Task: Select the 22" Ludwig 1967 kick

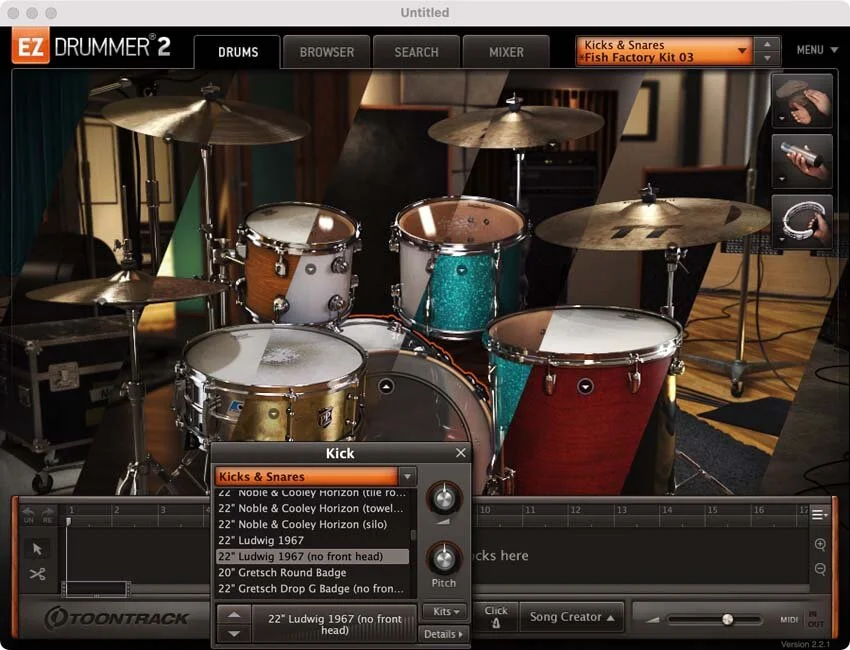Action: click(312, 540)
